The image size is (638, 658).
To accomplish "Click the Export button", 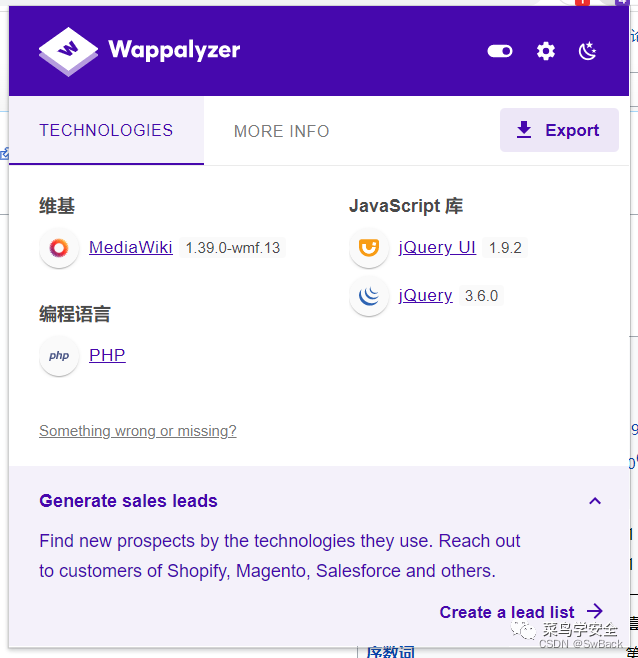I will pos(559,130).
